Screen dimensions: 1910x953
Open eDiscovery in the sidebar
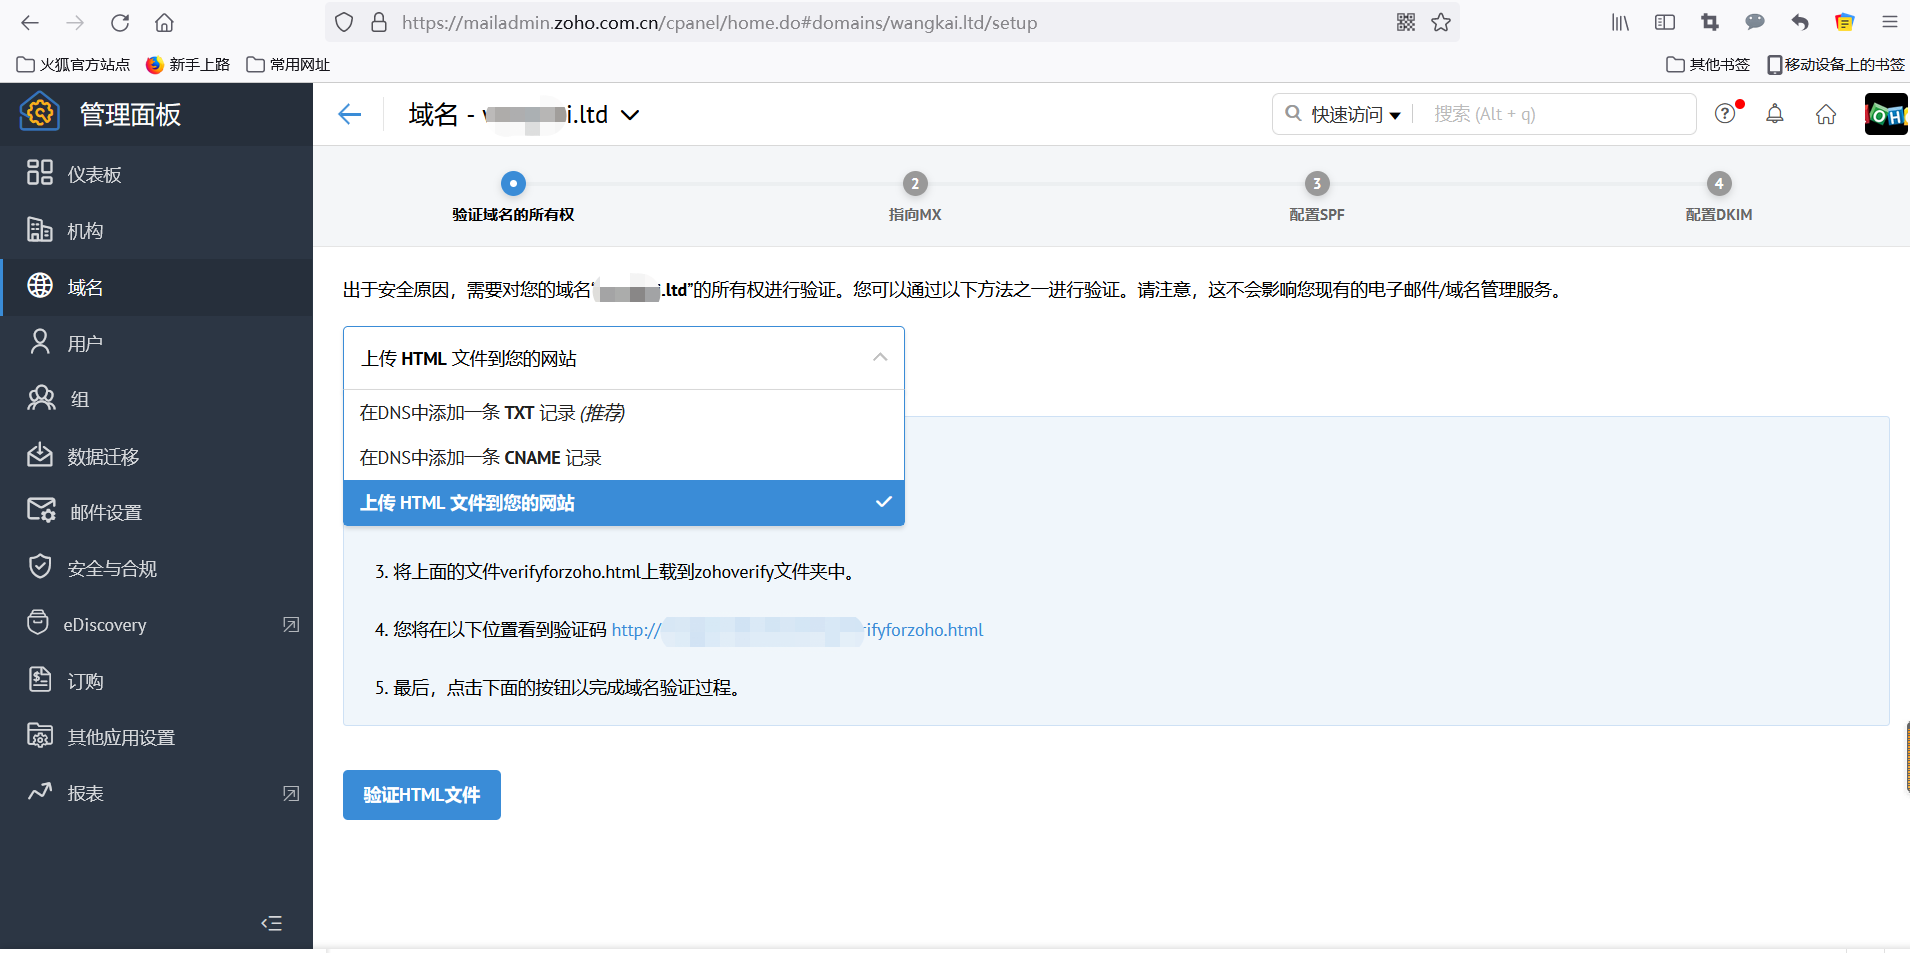click(156, 625)
